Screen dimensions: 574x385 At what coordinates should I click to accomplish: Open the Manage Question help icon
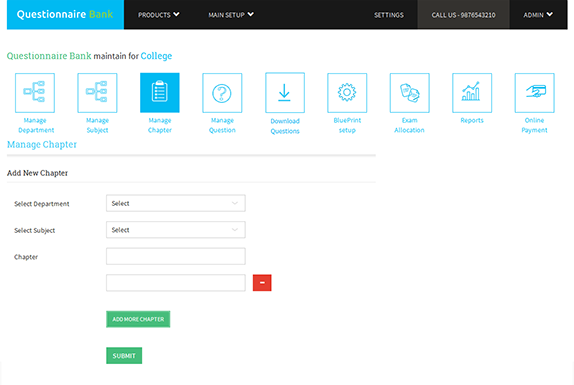[222, 93]
